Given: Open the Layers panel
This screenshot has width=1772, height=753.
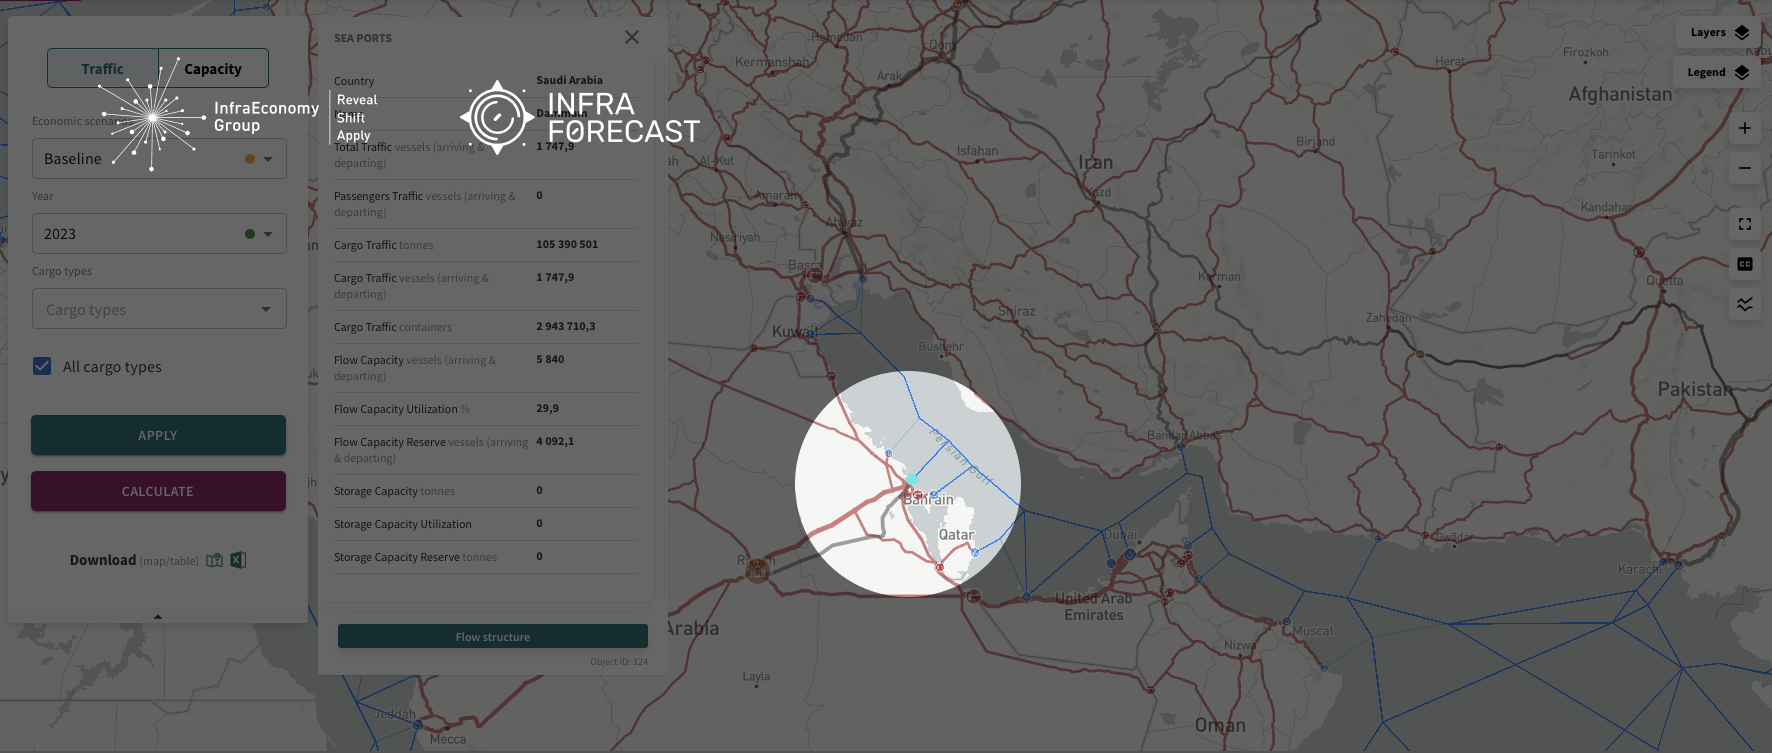Looking at the screenshot, I should coord(1718,32).
